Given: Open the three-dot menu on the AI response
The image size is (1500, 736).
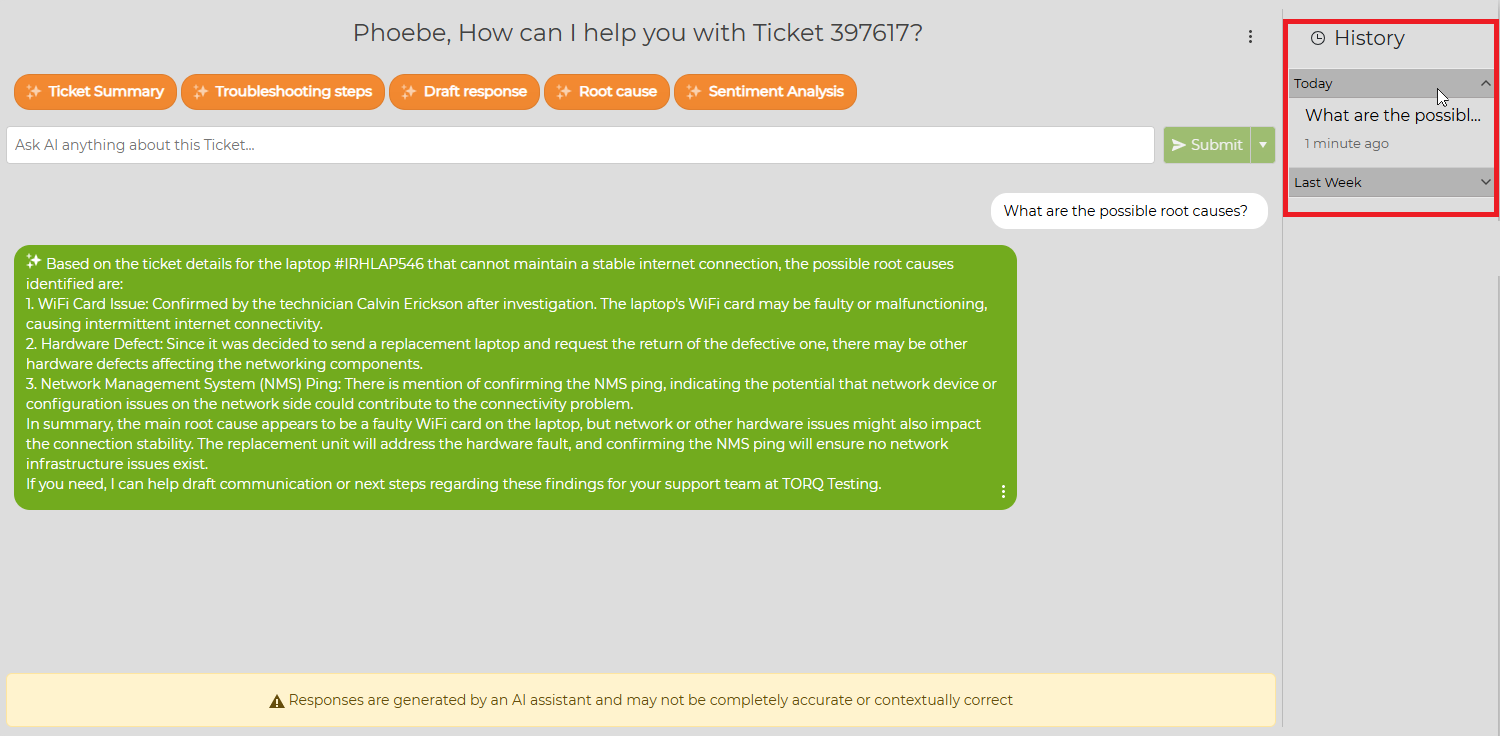Looking at the screenshot, I should 1003,492.
